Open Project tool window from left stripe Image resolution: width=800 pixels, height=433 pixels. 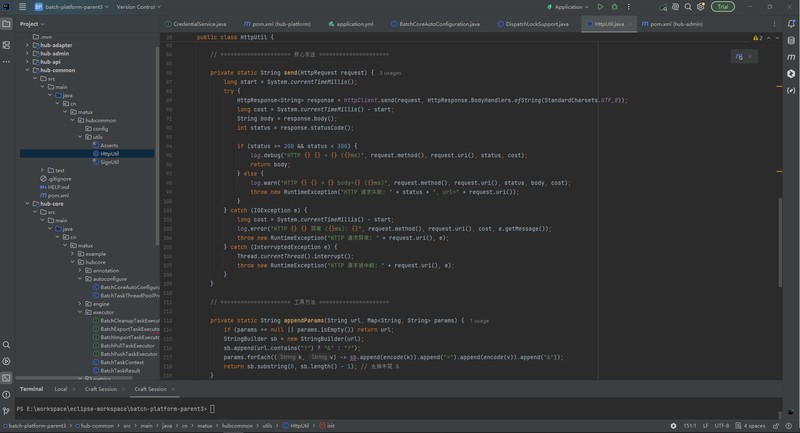pos(6,24)
